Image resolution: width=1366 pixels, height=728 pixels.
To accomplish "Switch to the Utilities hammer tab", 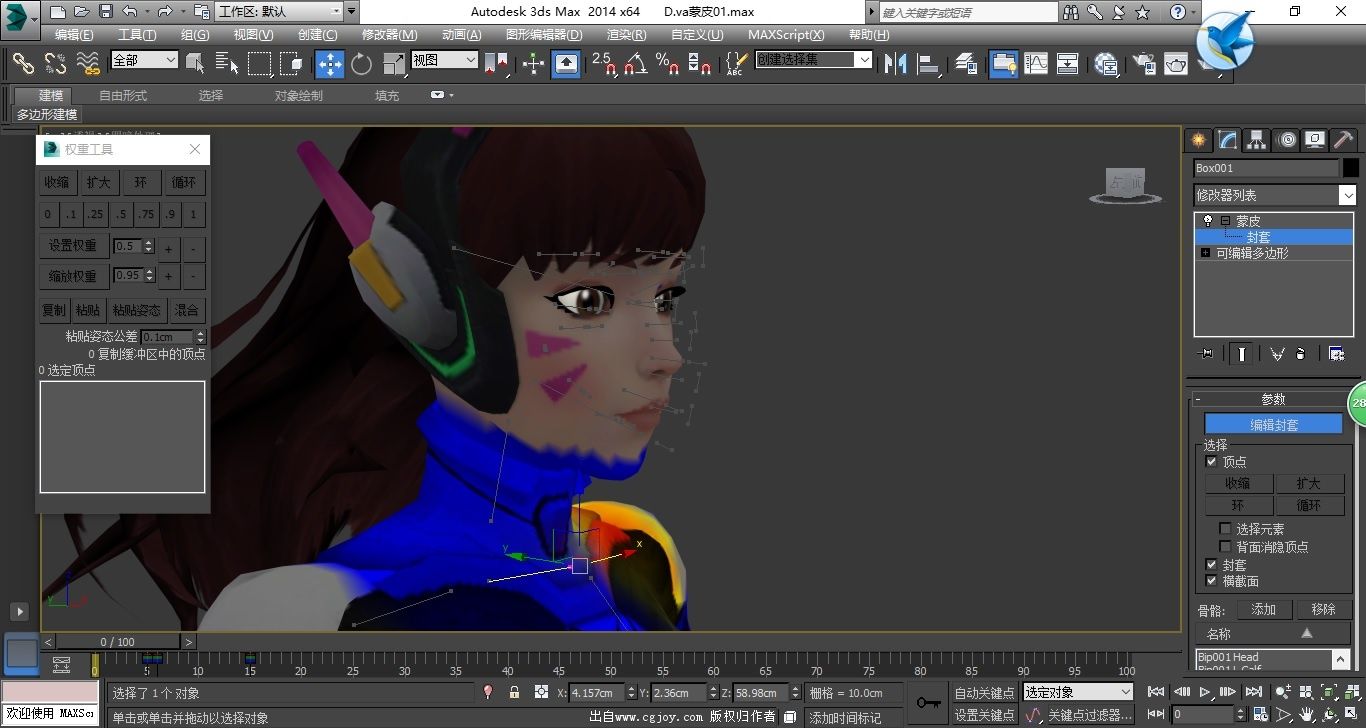I will coord(1345,140).
